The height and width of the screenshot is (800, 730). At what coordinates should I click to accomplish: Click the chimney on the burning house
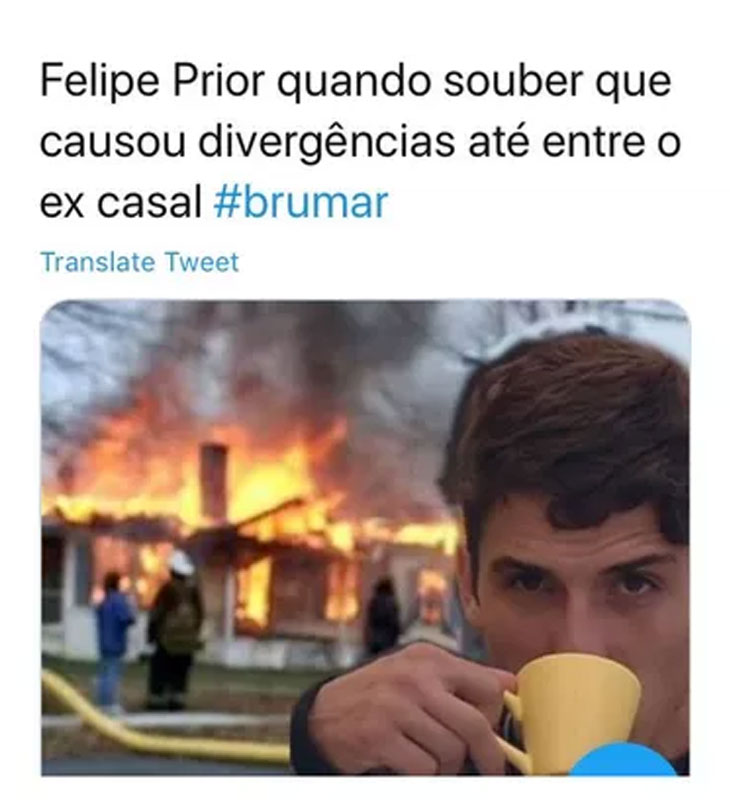[213, 481]
